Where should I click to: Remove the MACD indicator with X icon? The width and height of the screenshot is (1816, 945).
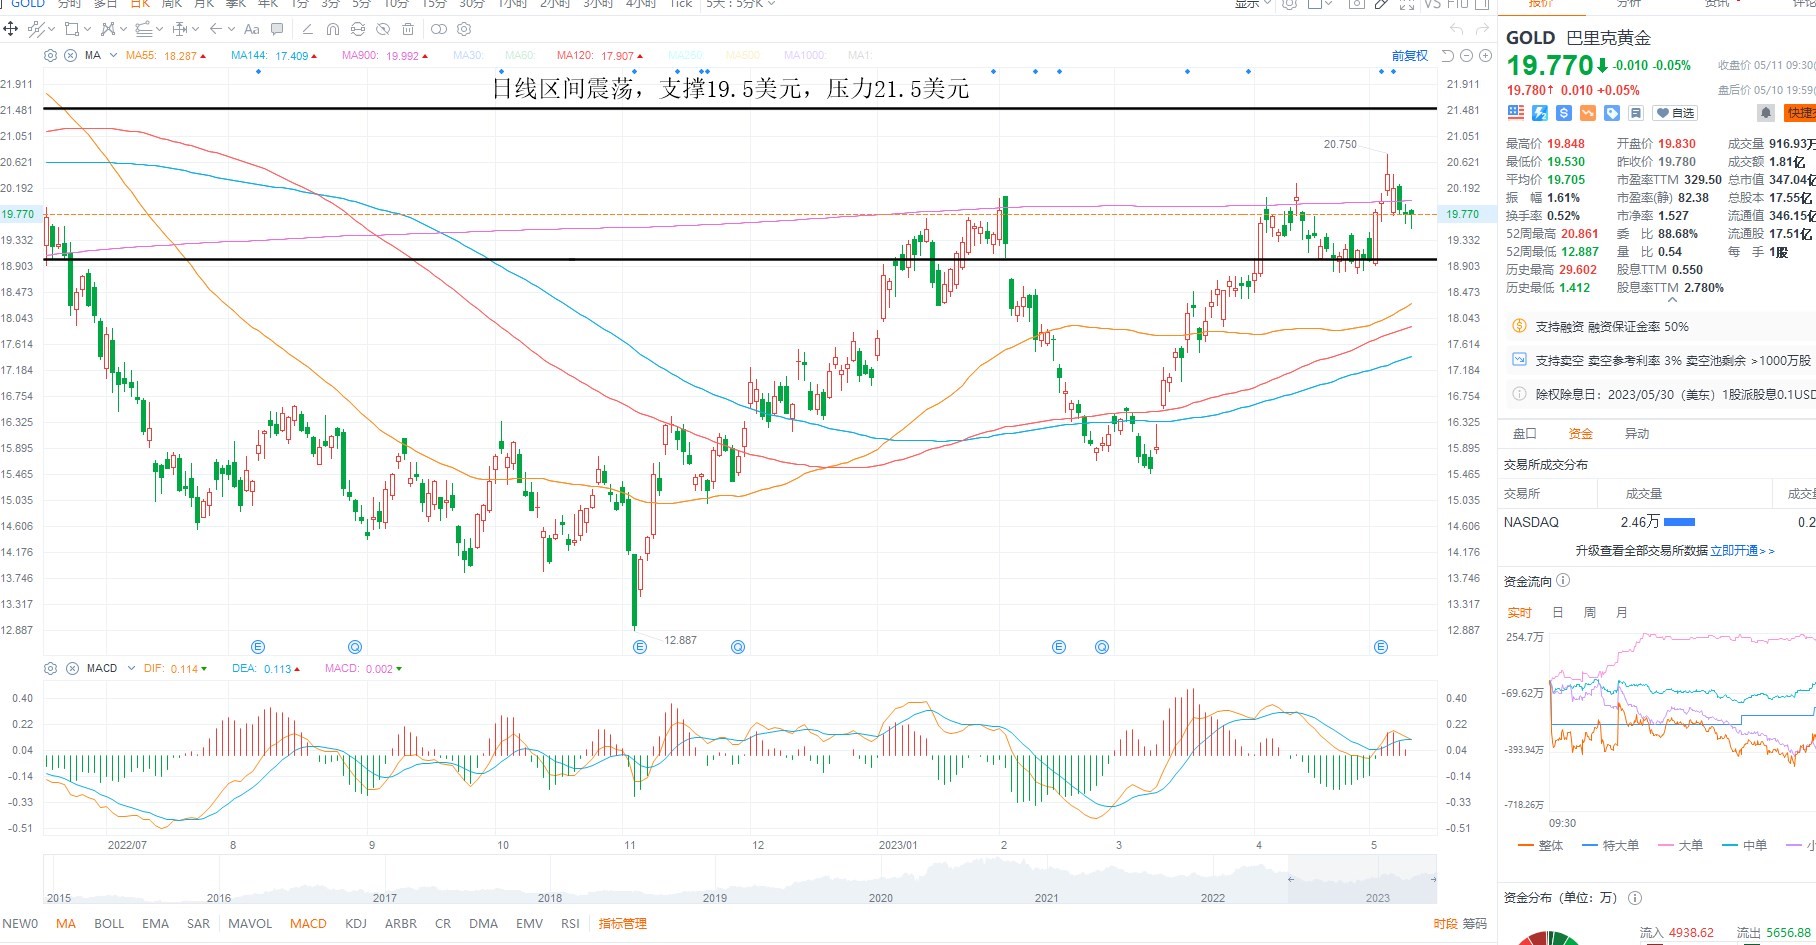(x=72, y=668)
